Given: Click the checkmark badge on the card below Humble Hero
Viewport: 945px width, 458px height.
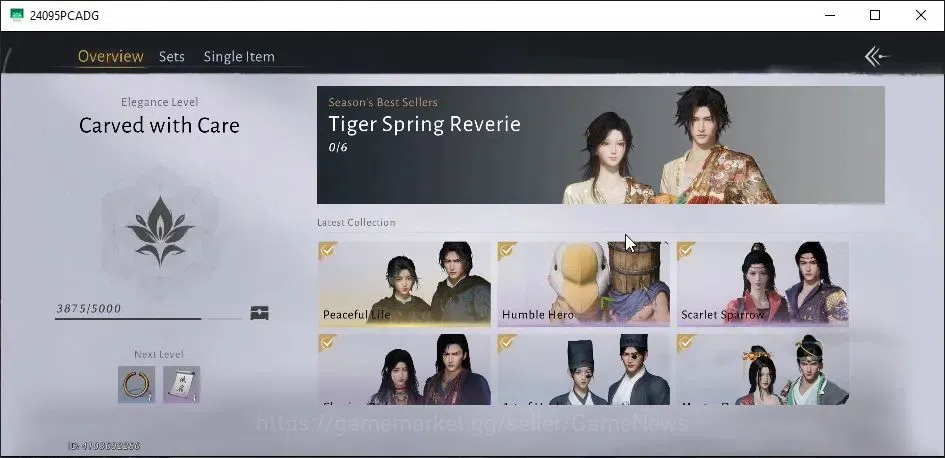Looking at the screenshot, I should [506, 342].
